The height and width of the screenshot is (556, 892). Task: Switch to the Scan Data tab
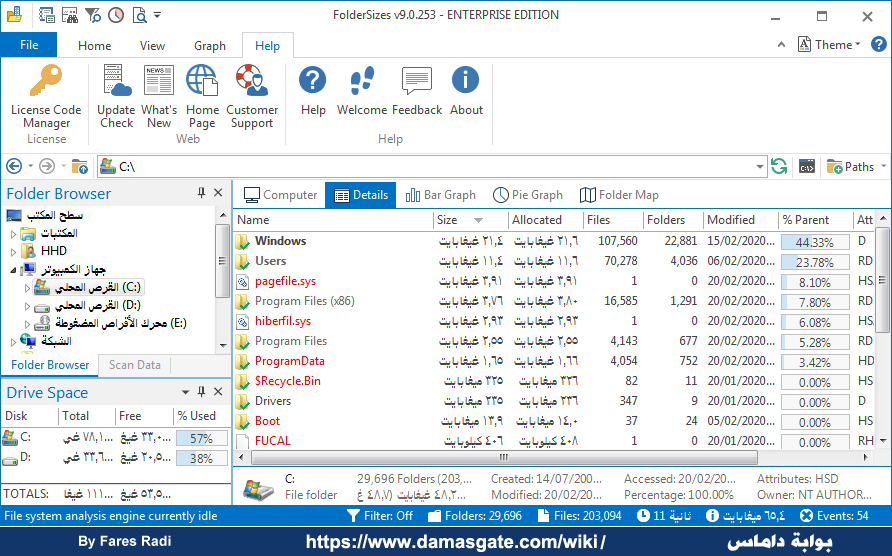(135, 365)
